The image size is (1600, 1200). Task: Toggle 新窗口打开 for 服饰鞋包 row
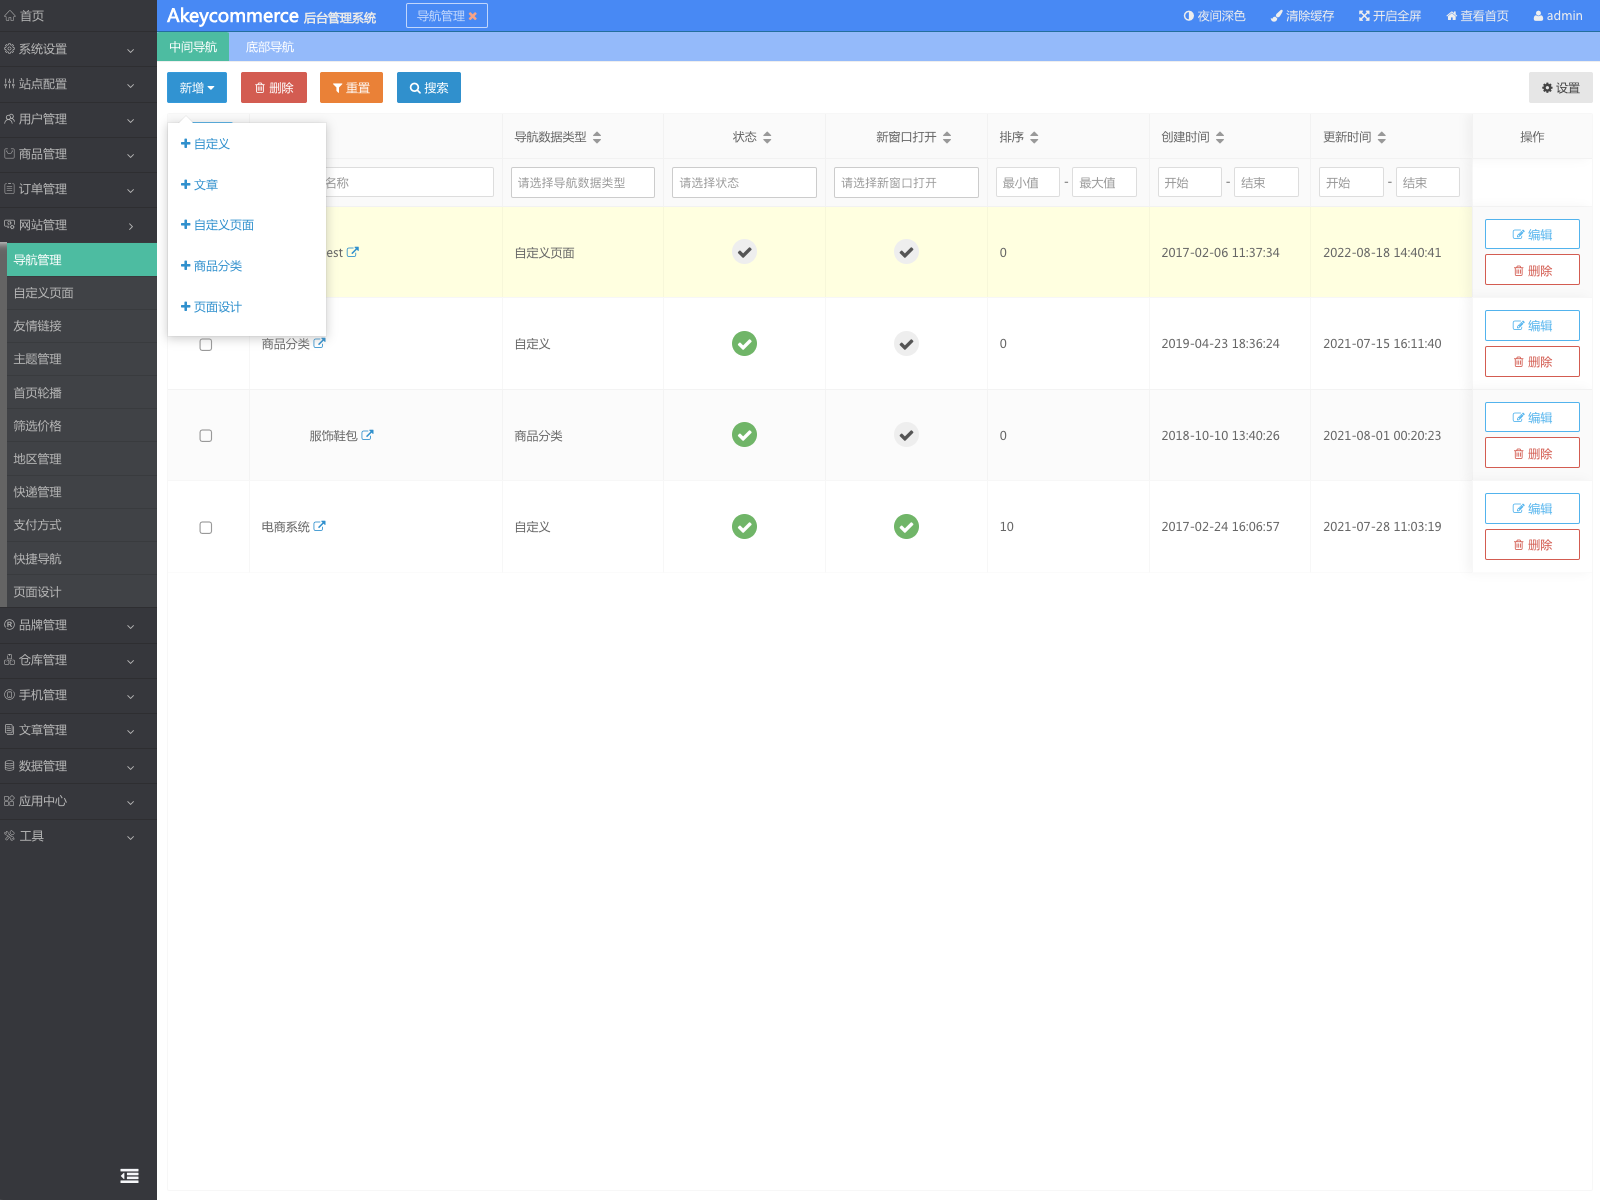coord(906,435)
